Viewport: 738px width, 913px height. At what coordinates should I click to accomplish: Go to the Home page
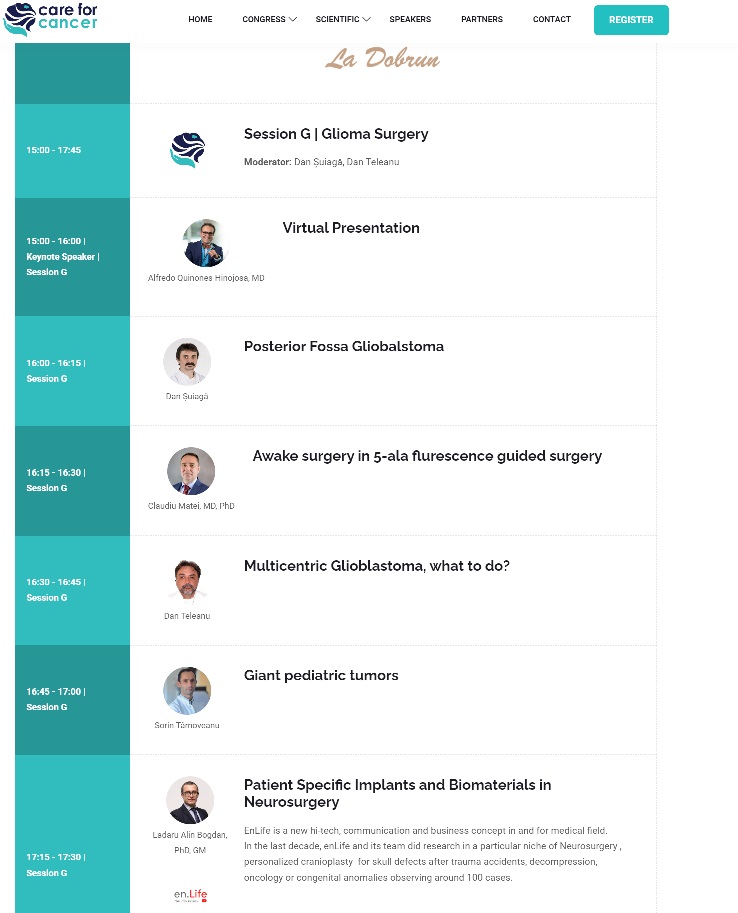(x=200, y=19)
